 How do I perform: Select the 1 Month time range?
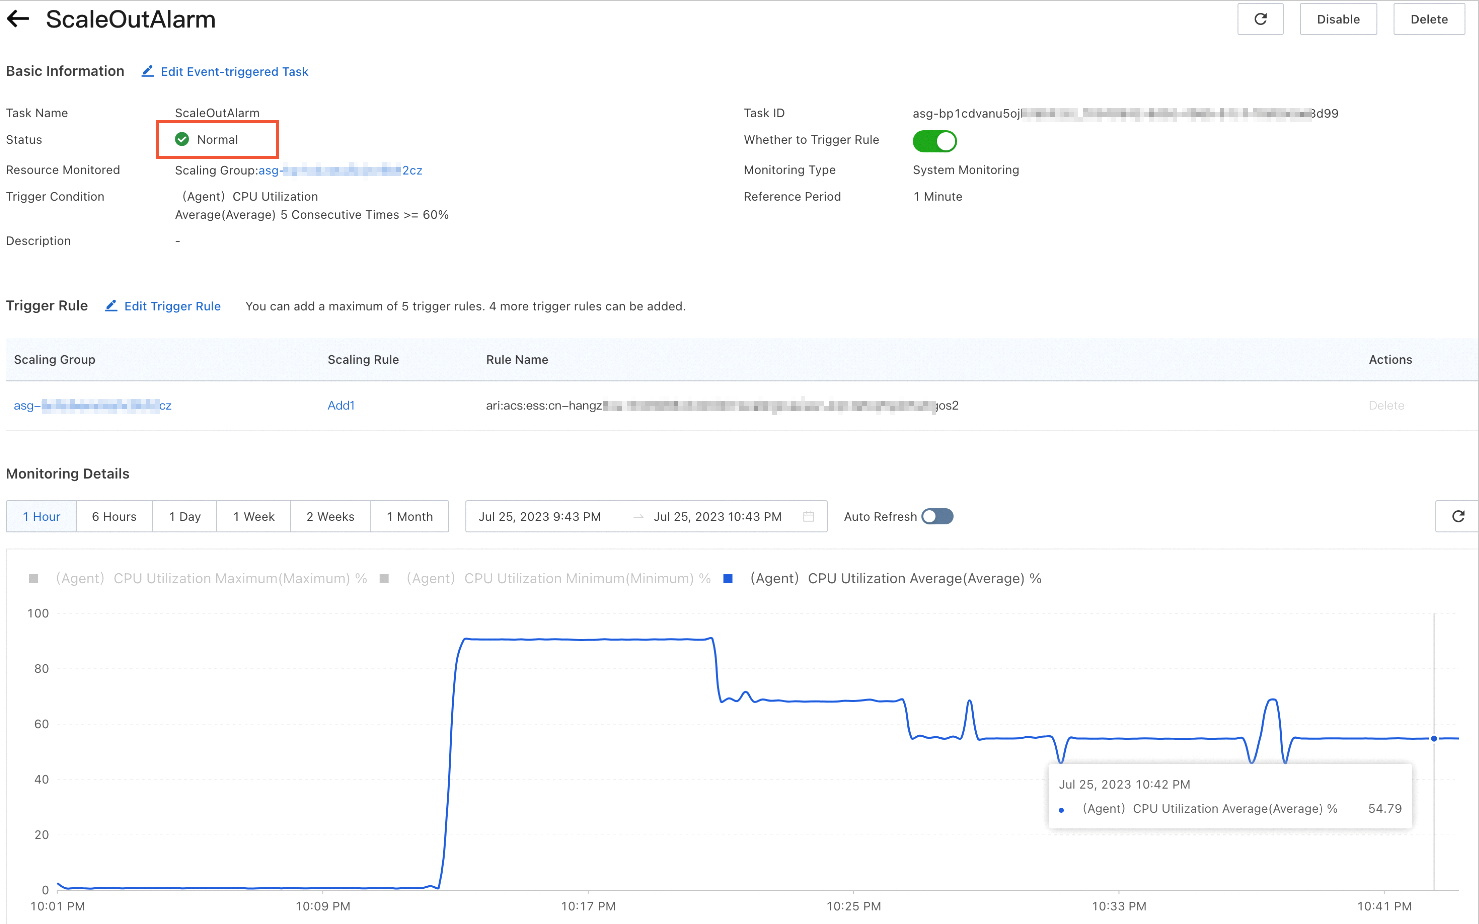point(410,516)
